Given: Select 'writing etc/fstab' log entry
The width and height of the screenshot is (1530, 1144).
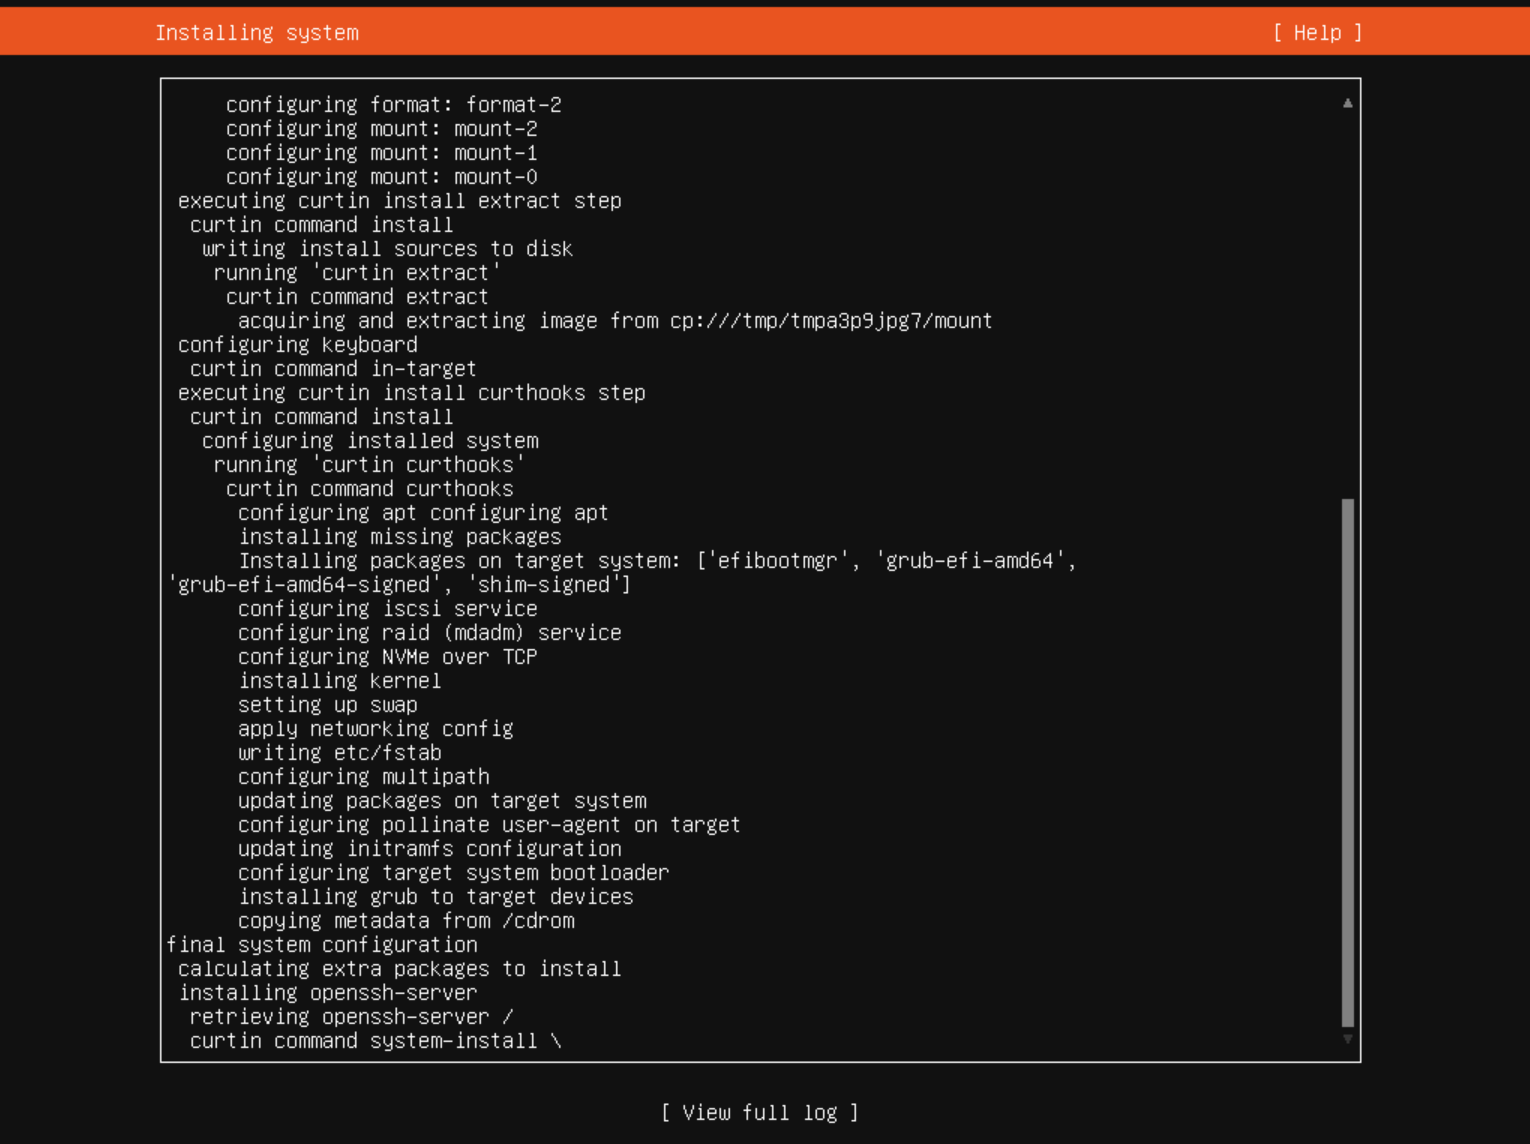Looking at the screenshot, I should [x=339, y=753].
